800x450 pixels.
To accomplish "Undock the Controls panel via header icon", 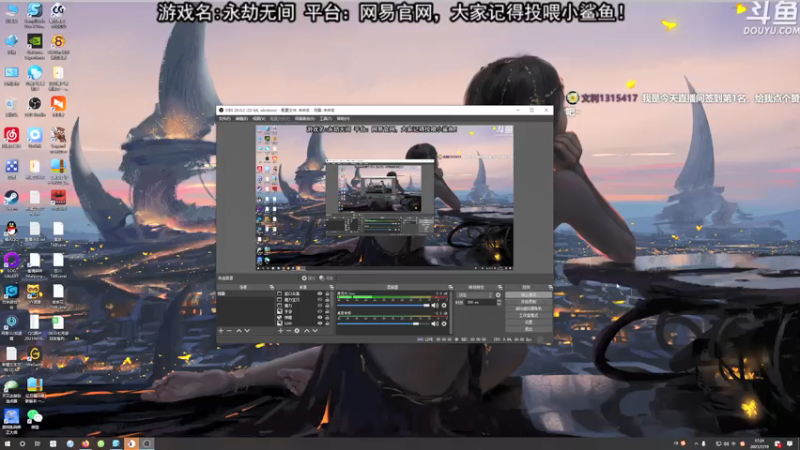I will (550, 287).
